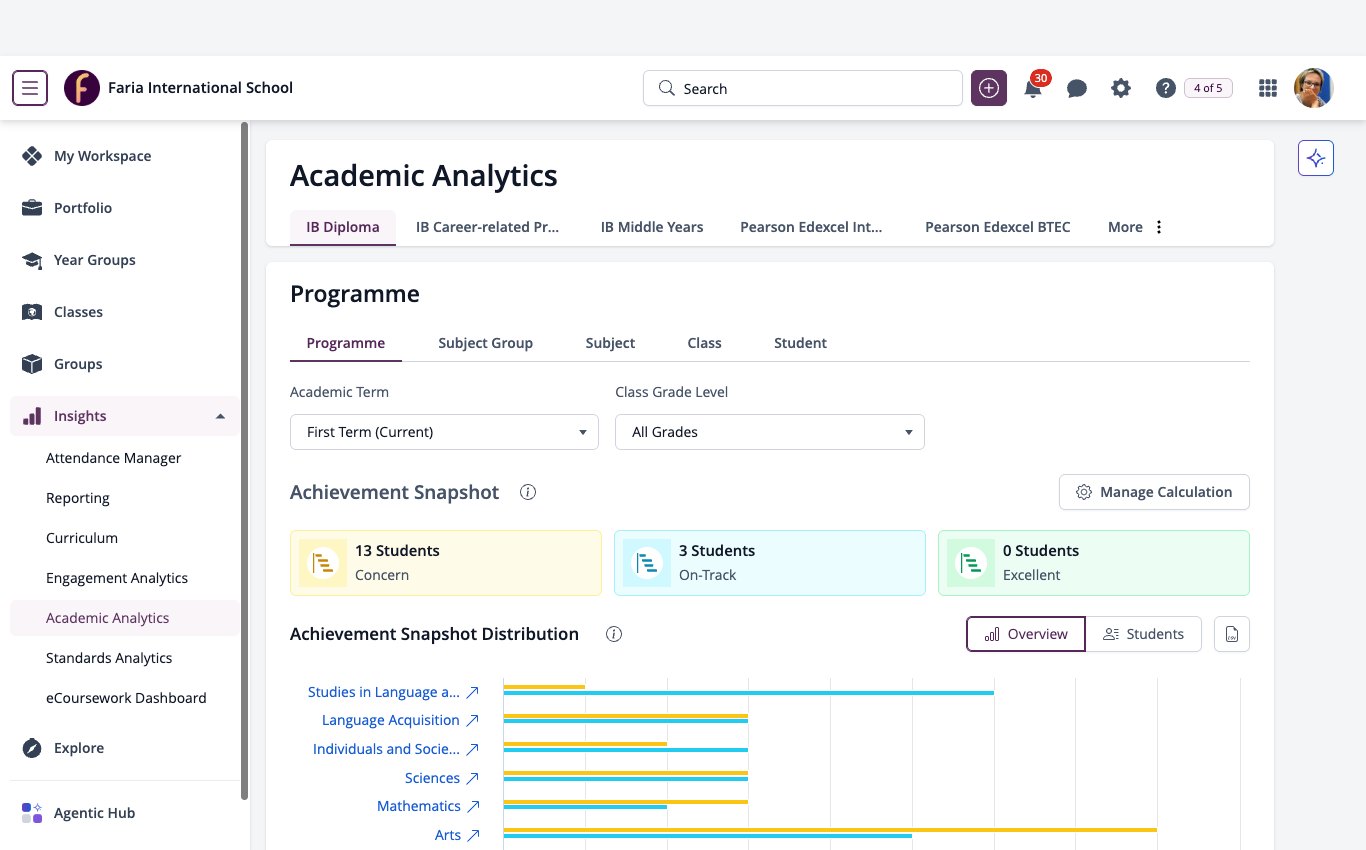The width and height of the screenshot is (1366, 850).
Task: Open Individuals and Socie... subject link
Action: click(x=386, y=749)
